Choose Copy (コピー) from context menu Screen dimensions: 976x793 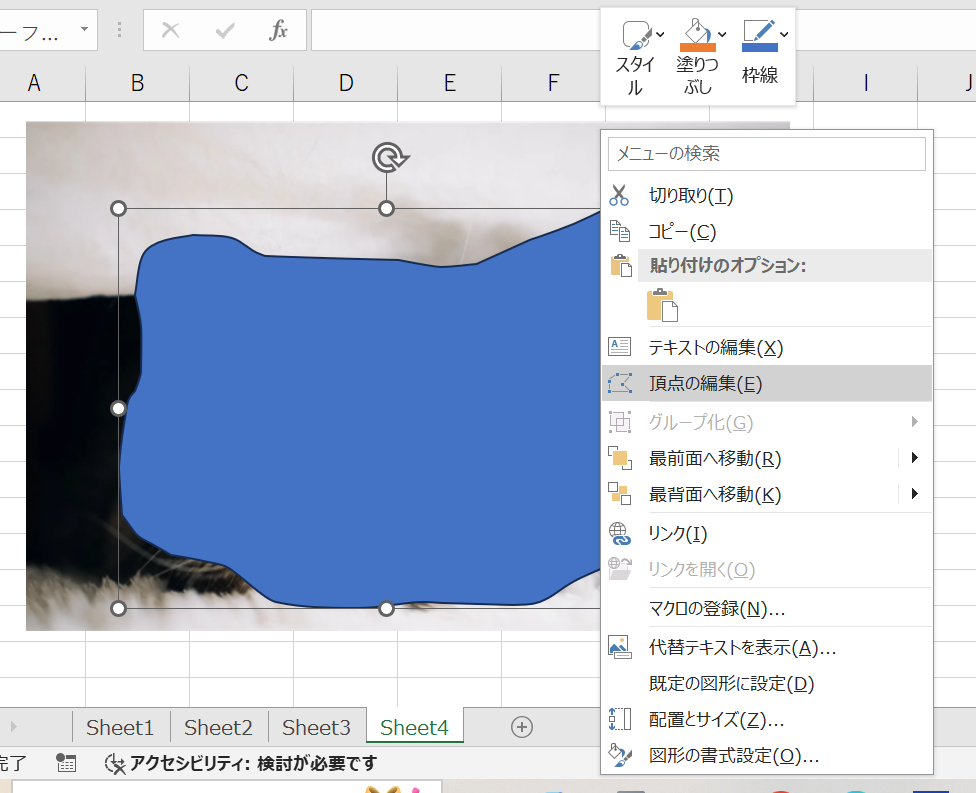(x=766, y=232)
